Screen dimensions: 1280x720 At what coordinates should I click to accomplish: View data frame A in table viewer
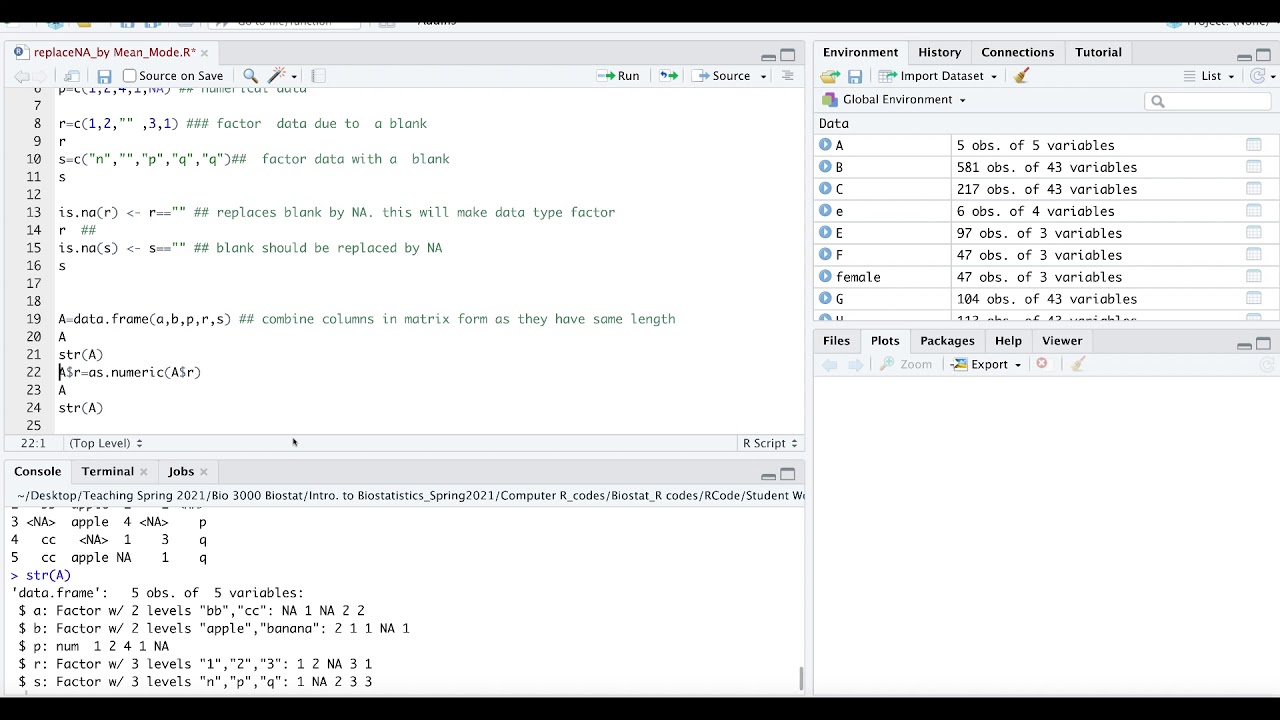coord(1253,145)
